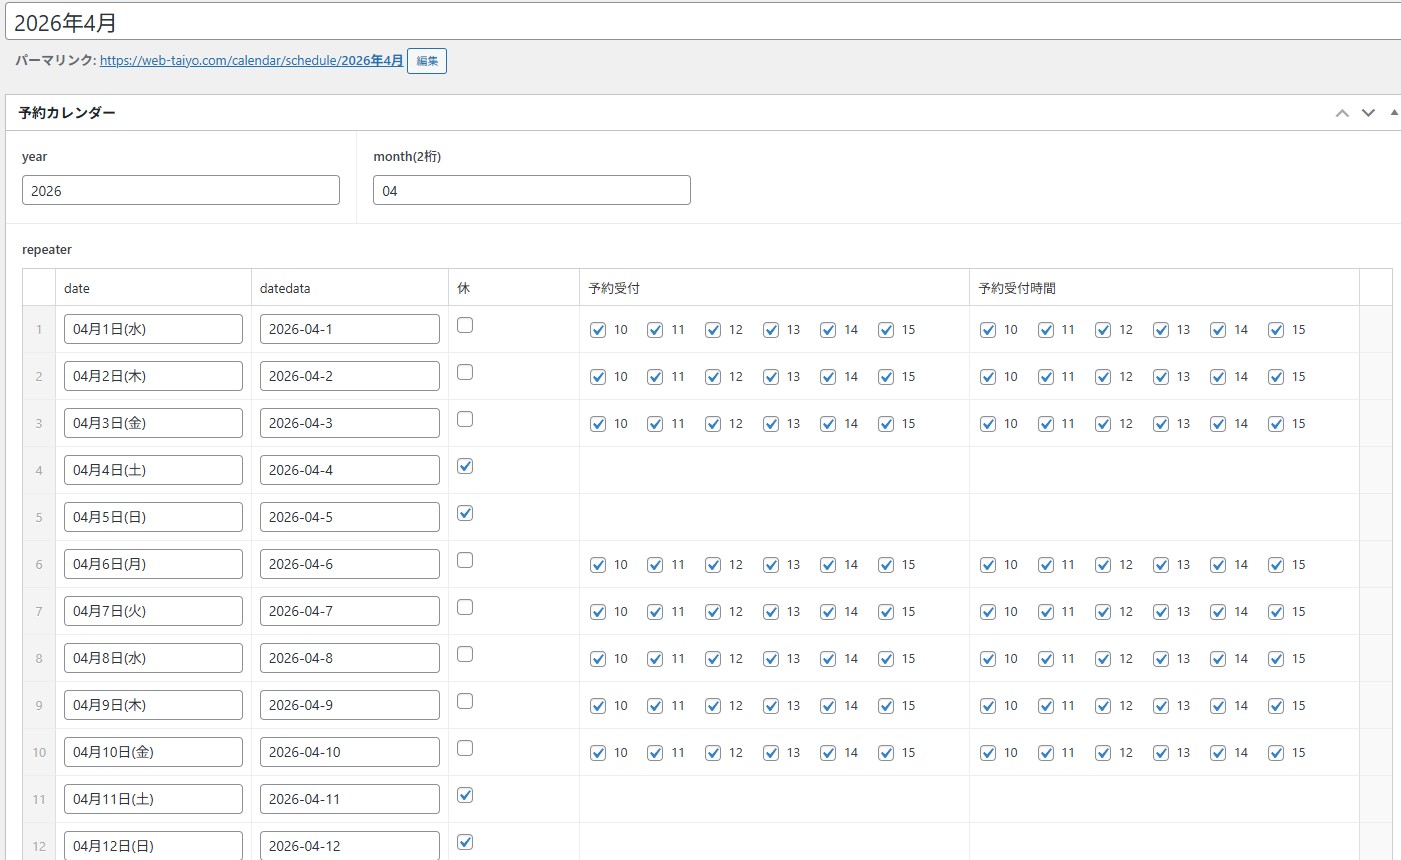Open the web-taiyo.com permalink URL
Image resolution: width=1401 pixels, height=860 pixels.
click(251, 61)
